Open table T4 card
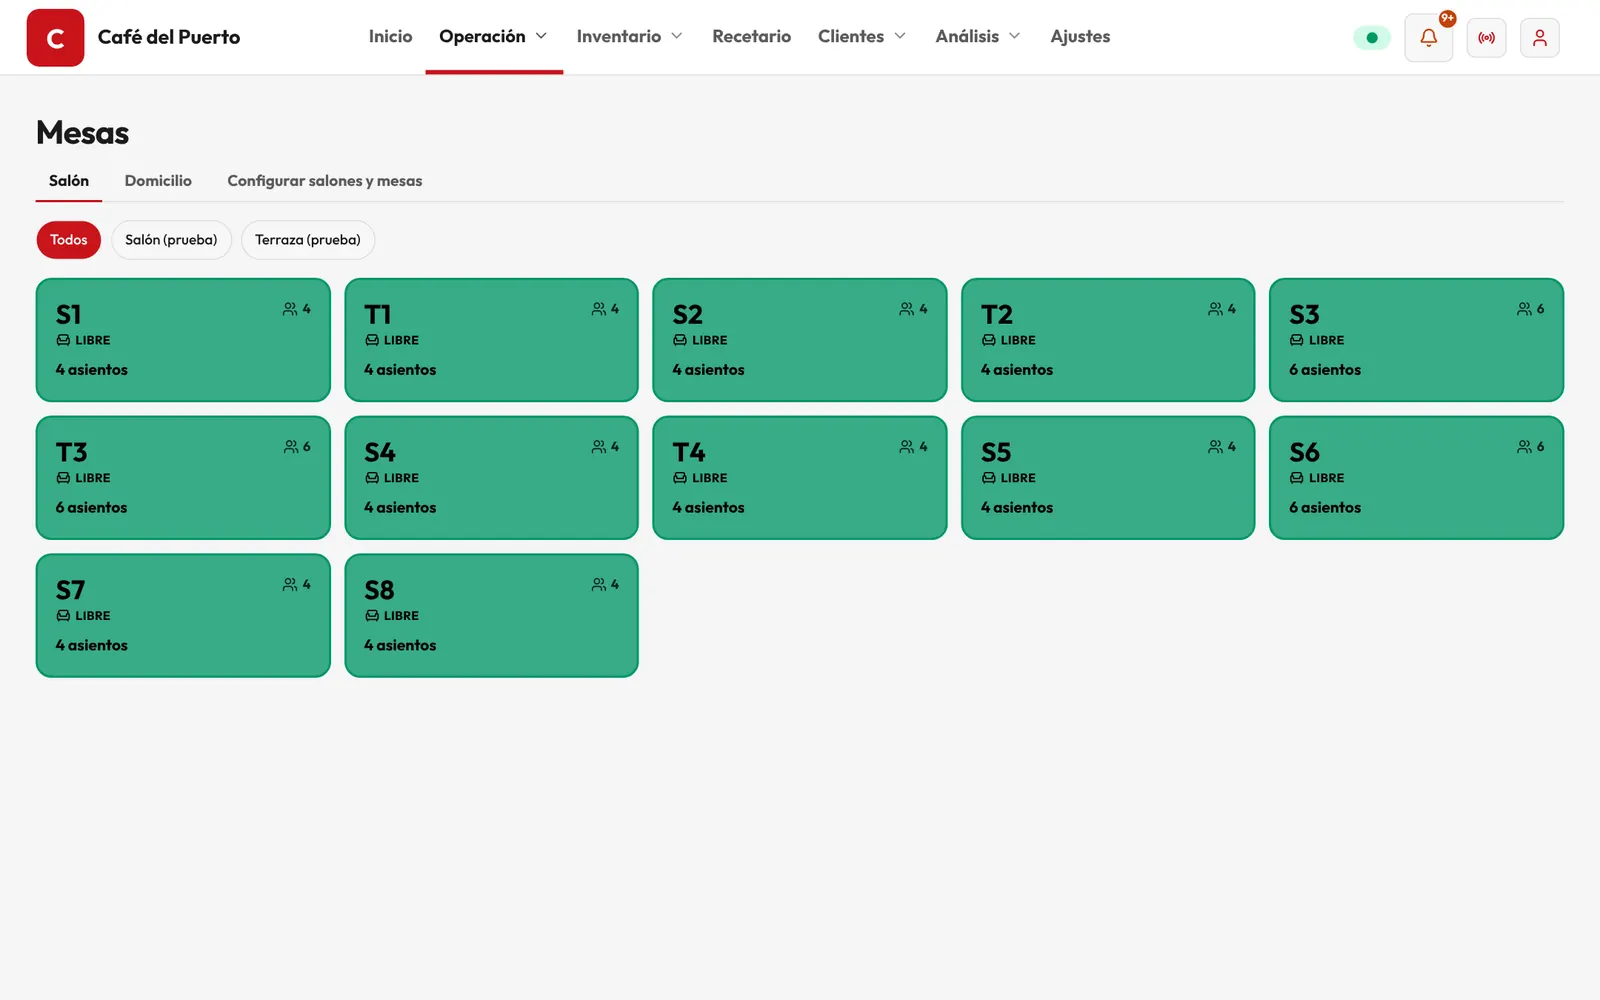Image resolution: width=1600 pixels, height=1000 pixels. [x=800, y=478]
